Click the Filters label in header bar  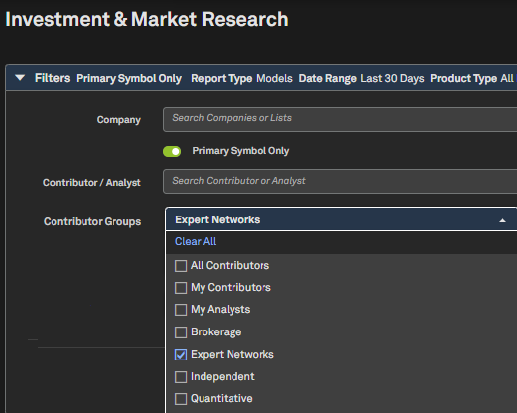(x=52, y=78)
